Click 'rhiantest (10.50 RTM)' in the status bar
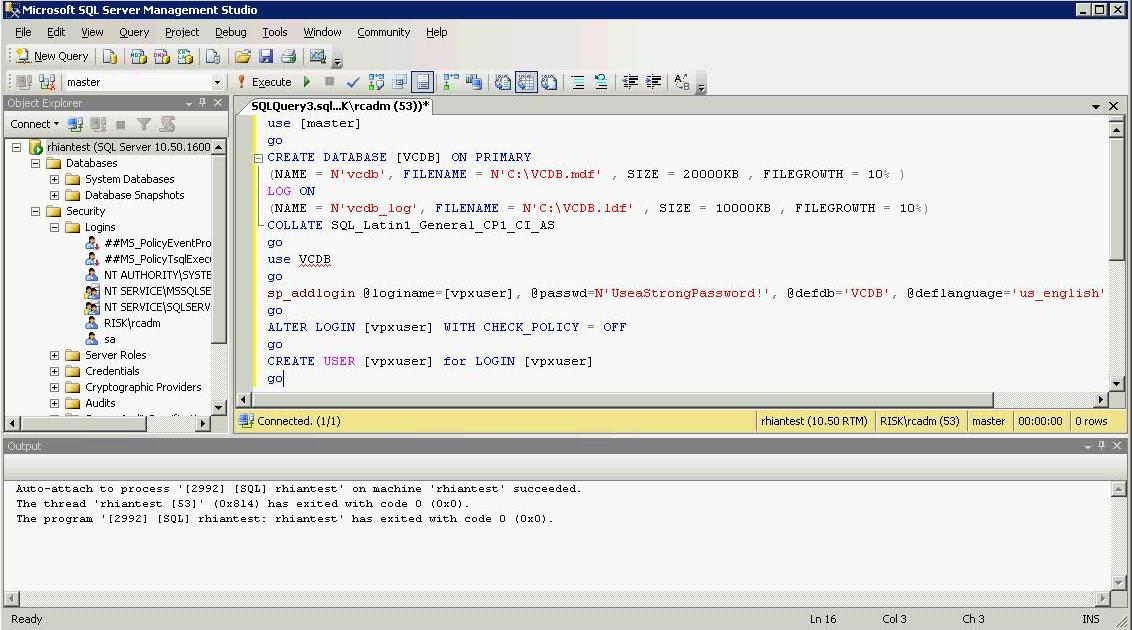The image size is (1132, 630). [814, 421]
